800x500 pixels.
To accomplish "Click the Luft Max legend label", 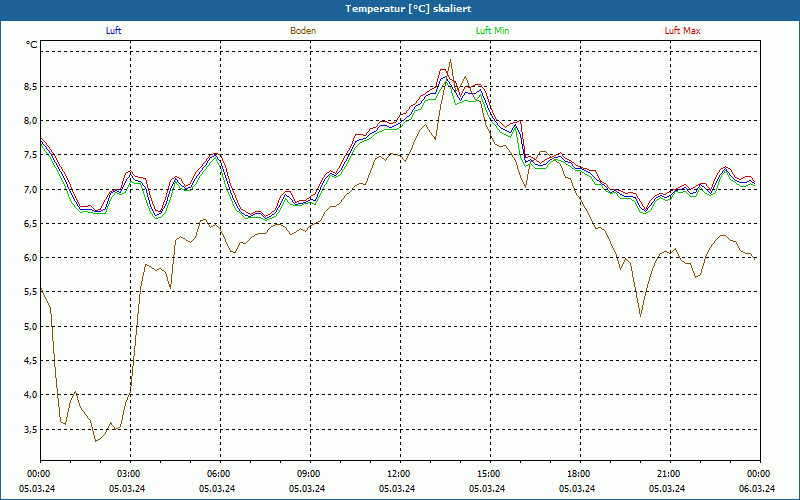I will pyautogui.click(x=682, y=31).
